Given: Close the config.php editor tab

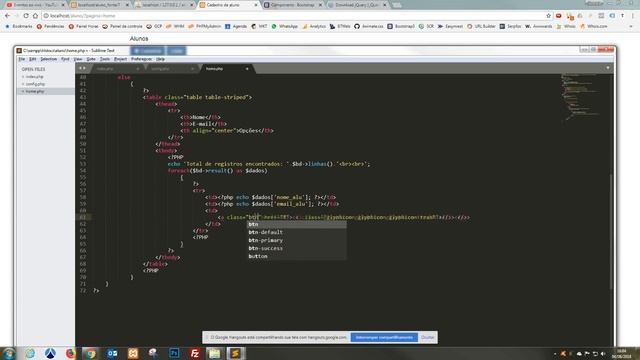Looking at the screenshot, I should [192, 69].
